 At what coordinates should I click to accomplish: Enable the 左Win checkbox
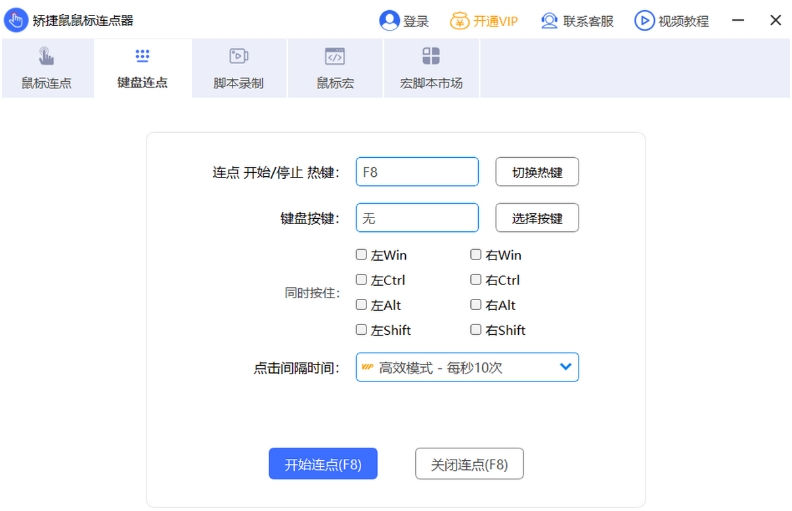(x=361, y=254)
